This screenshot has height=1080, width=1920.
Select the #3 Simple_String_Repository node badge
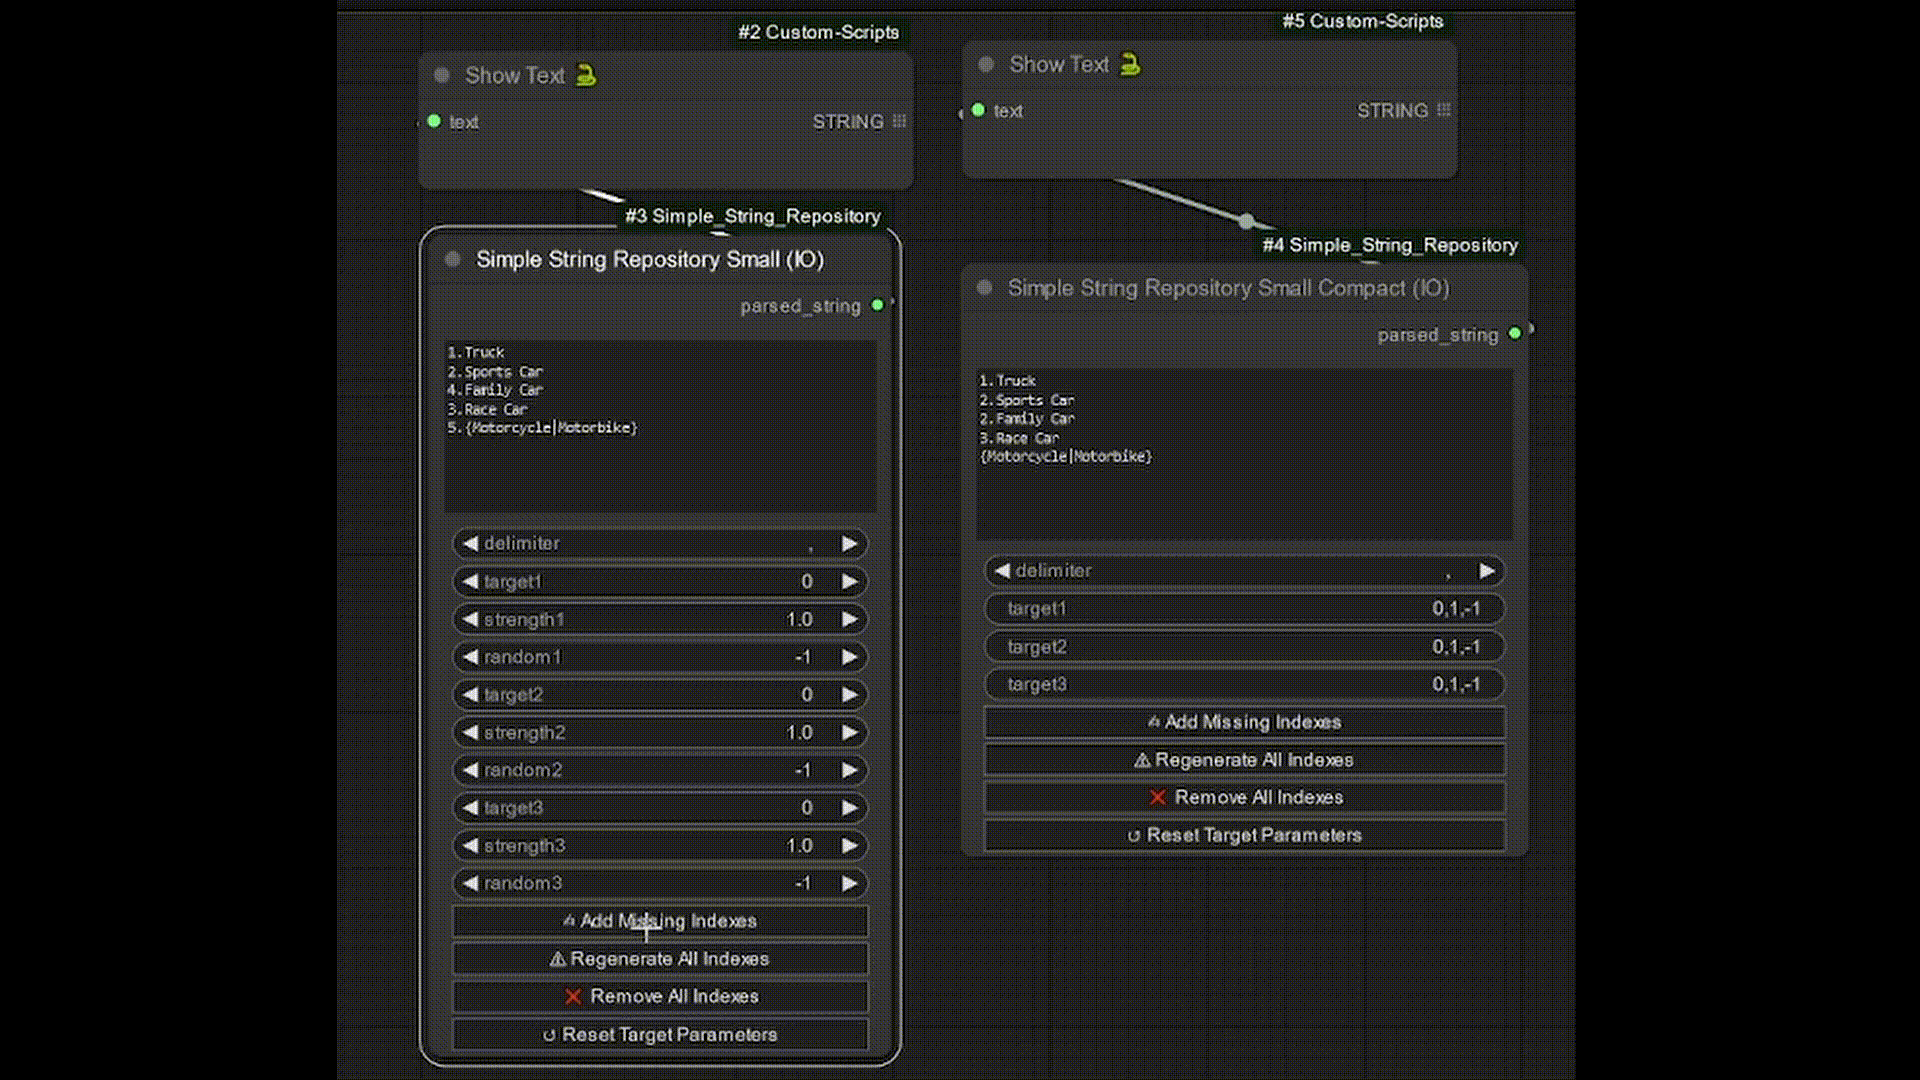pos(752,216)
